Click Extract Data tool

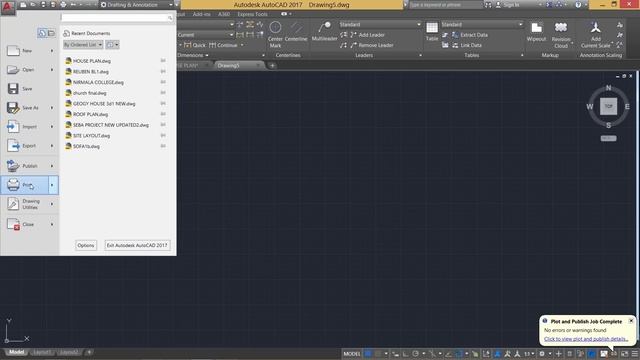469,35
